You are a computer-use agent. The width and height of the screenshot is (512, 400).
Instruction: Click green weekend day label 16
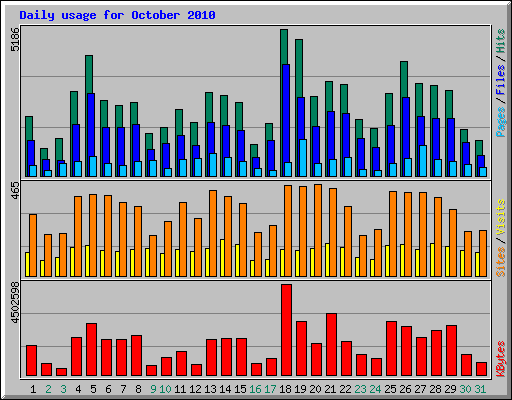(x=255, y=389)
